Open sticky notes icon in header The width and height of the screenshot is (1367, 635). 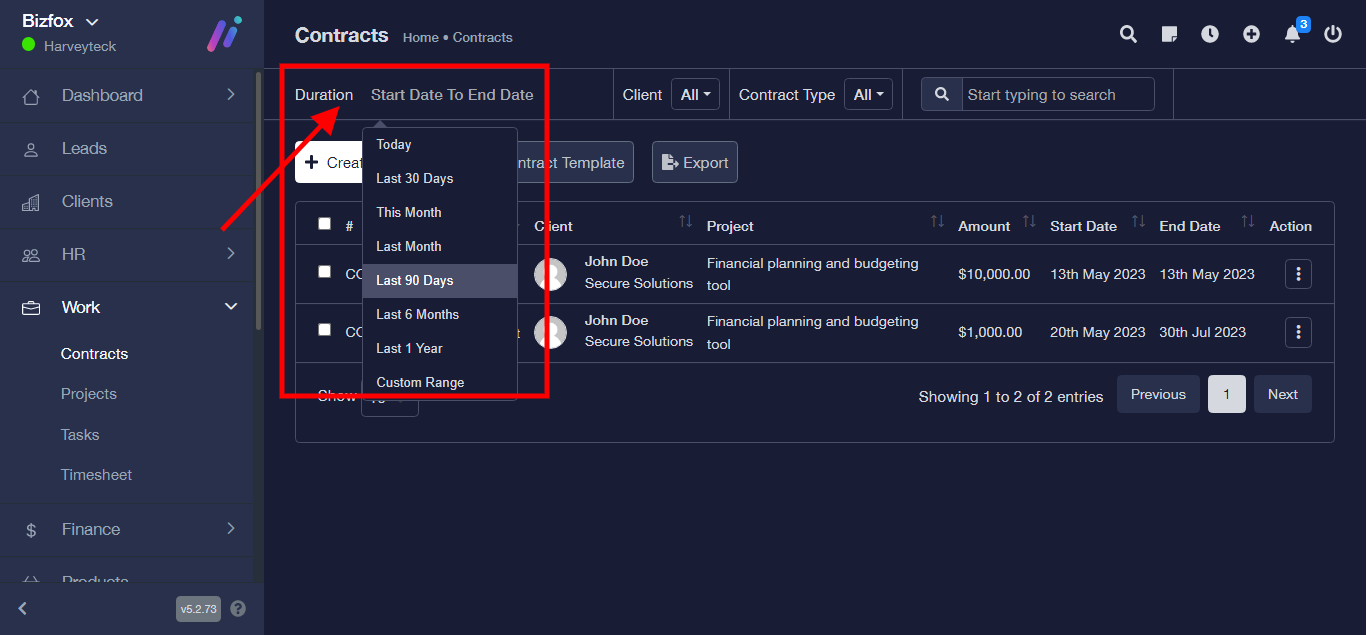pos(1169,35)
